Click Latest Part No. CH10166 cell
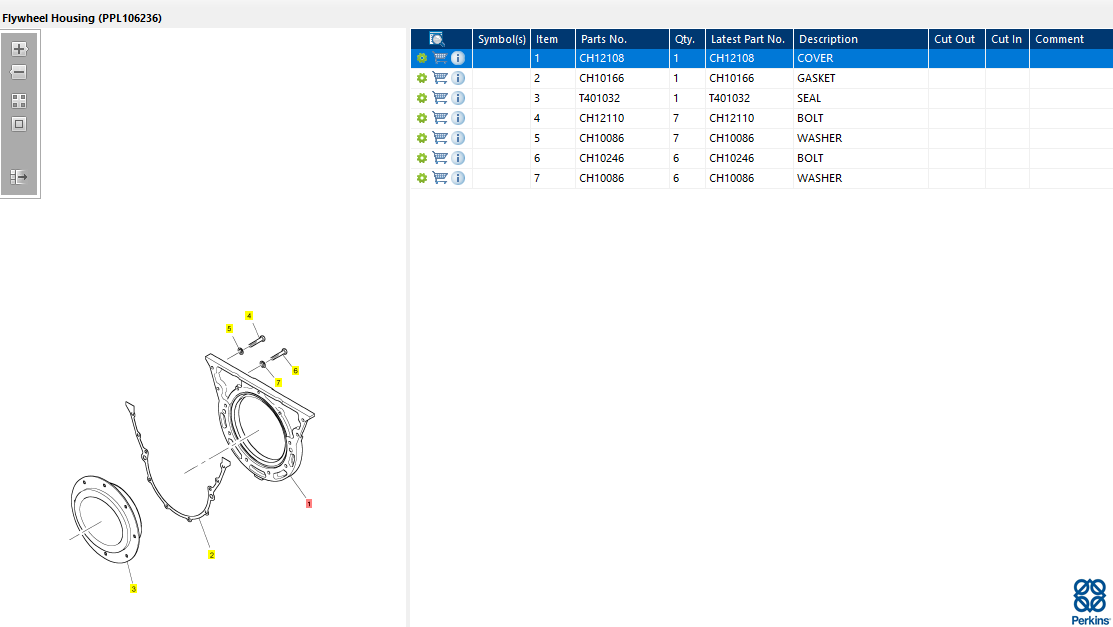 click(749, 78)
